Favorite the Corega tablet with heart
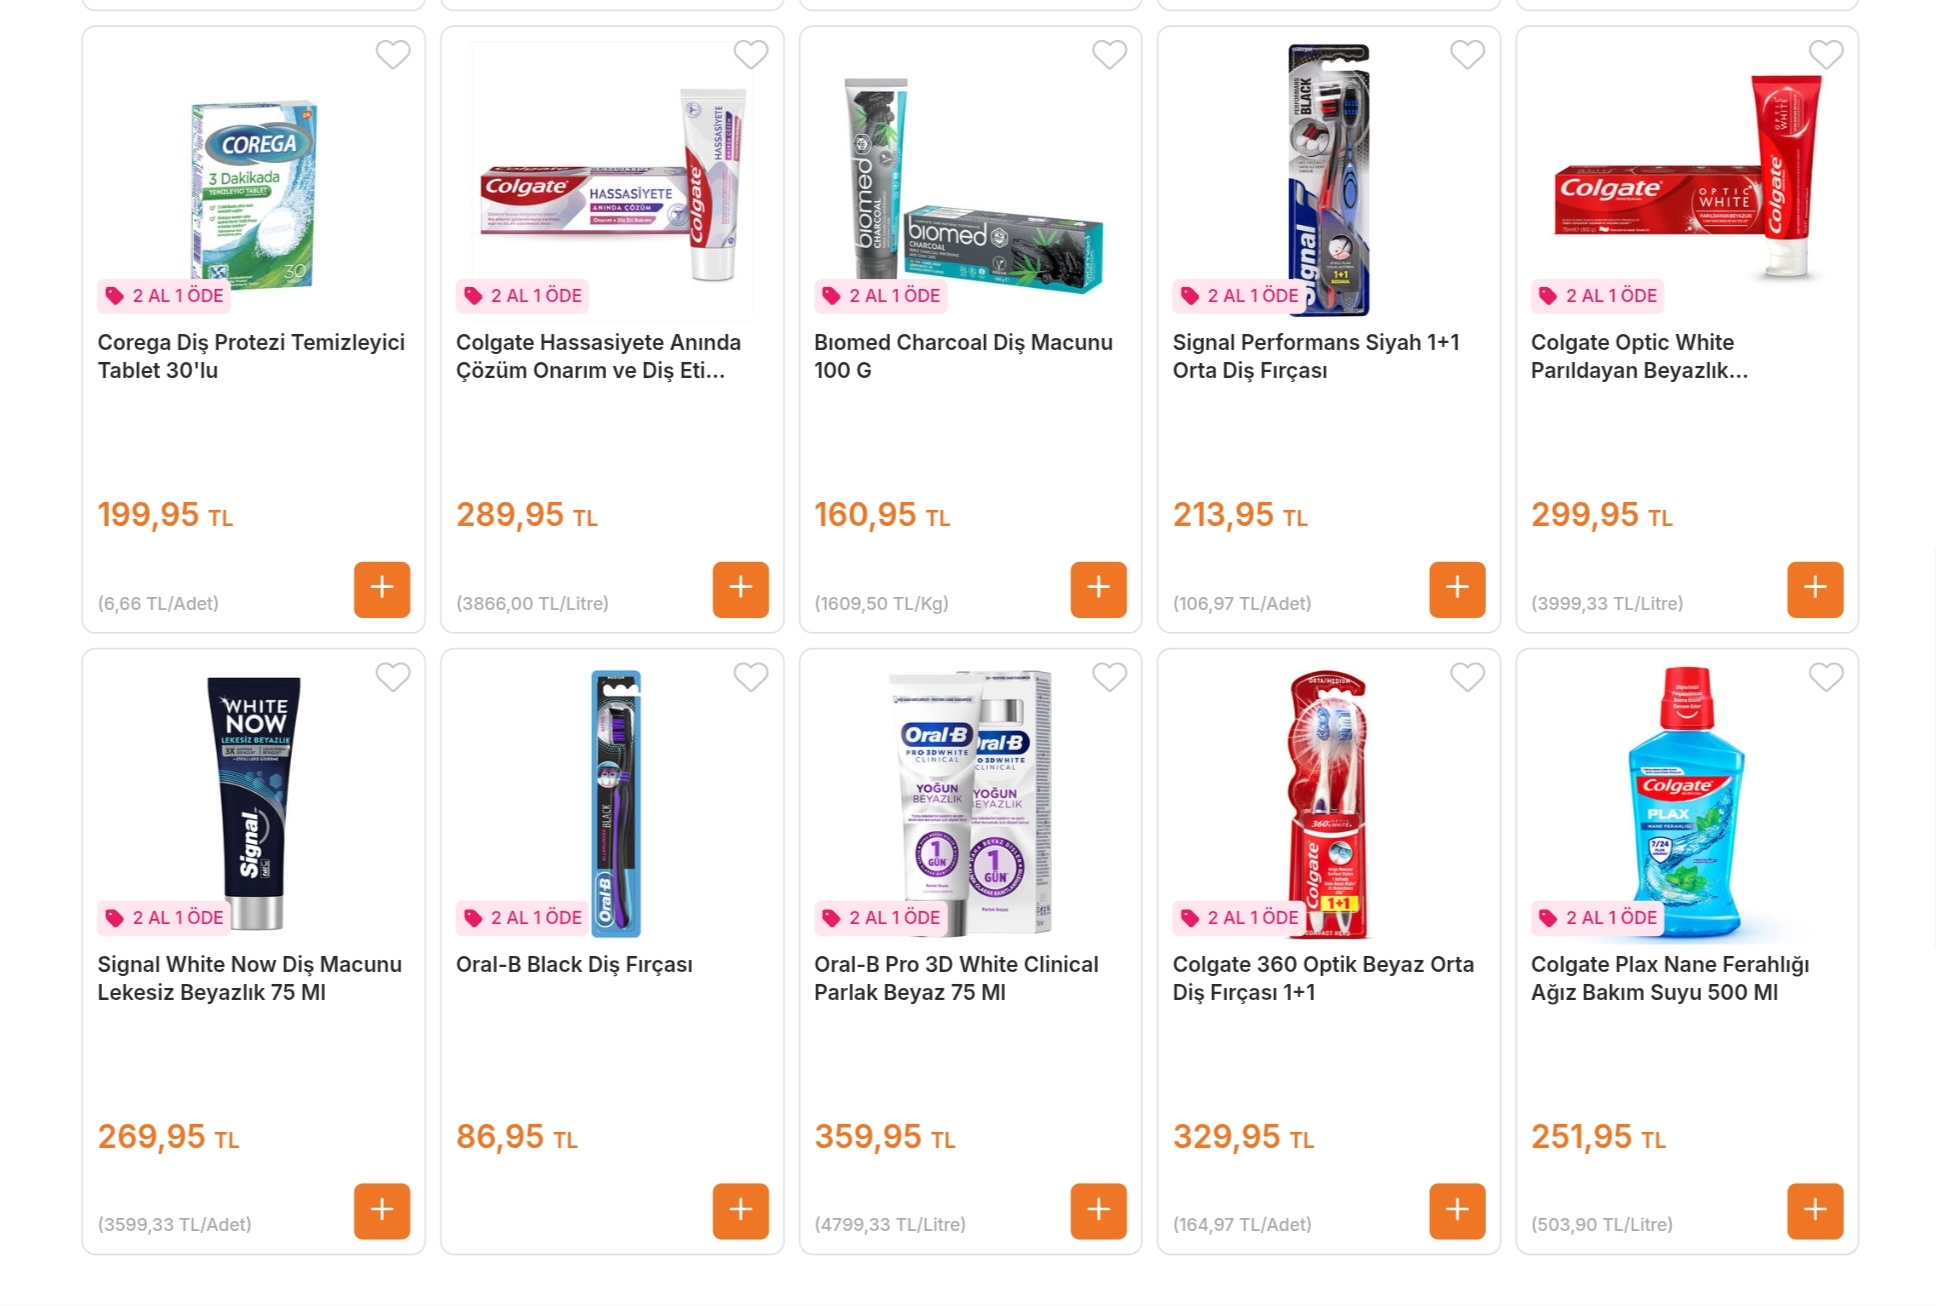Image resolution: width=1936 pixels, height=1306 pixels. click(392, 54)
